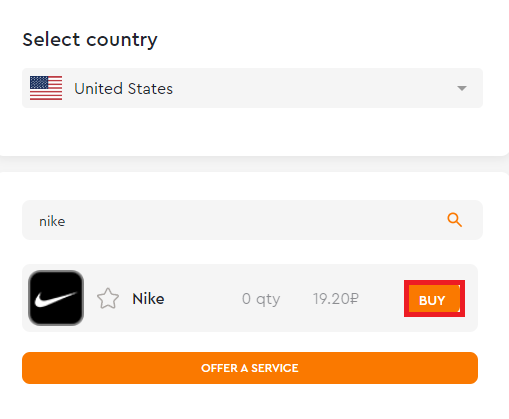
Task: Click the "Select country" heading
Action: (90, 40)
